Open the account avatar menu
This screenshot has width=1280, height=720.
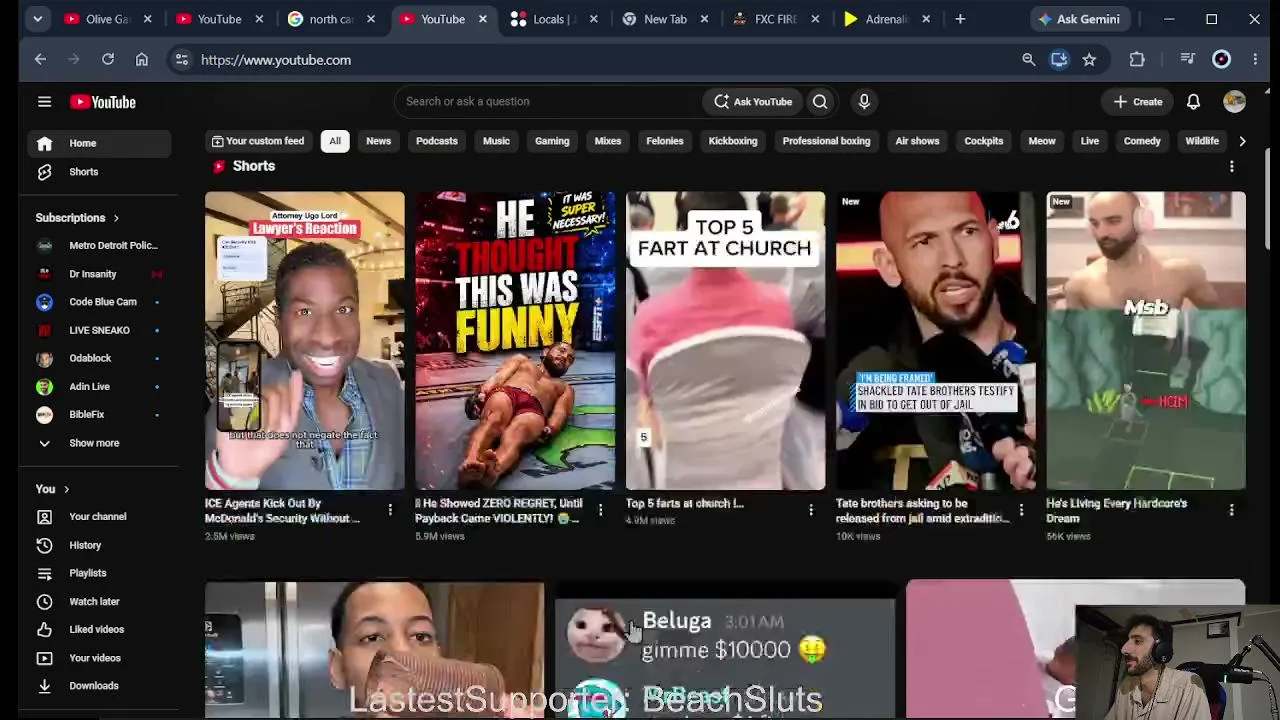coord(1234,101)
